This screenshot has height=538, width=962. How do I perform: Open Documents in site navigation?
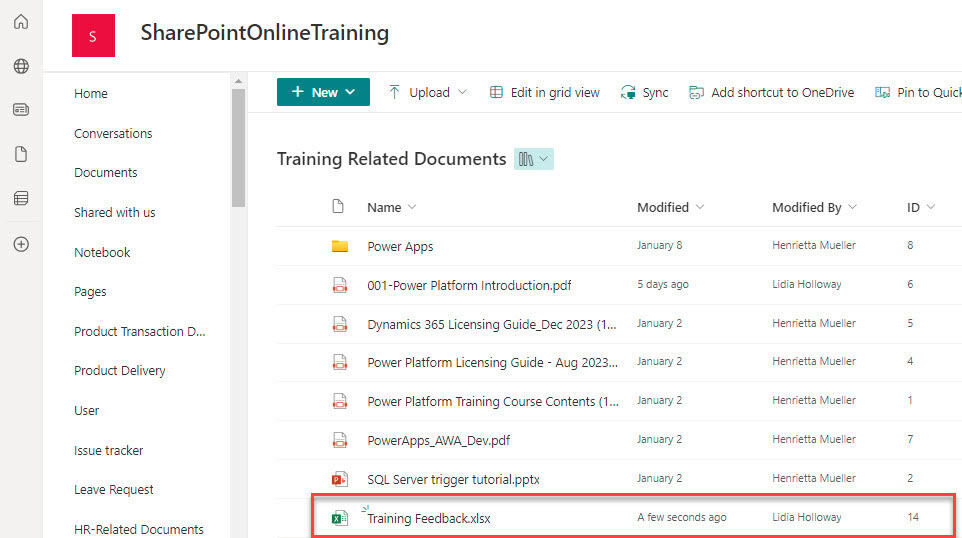pyautogui.click(x=106, y=172)
